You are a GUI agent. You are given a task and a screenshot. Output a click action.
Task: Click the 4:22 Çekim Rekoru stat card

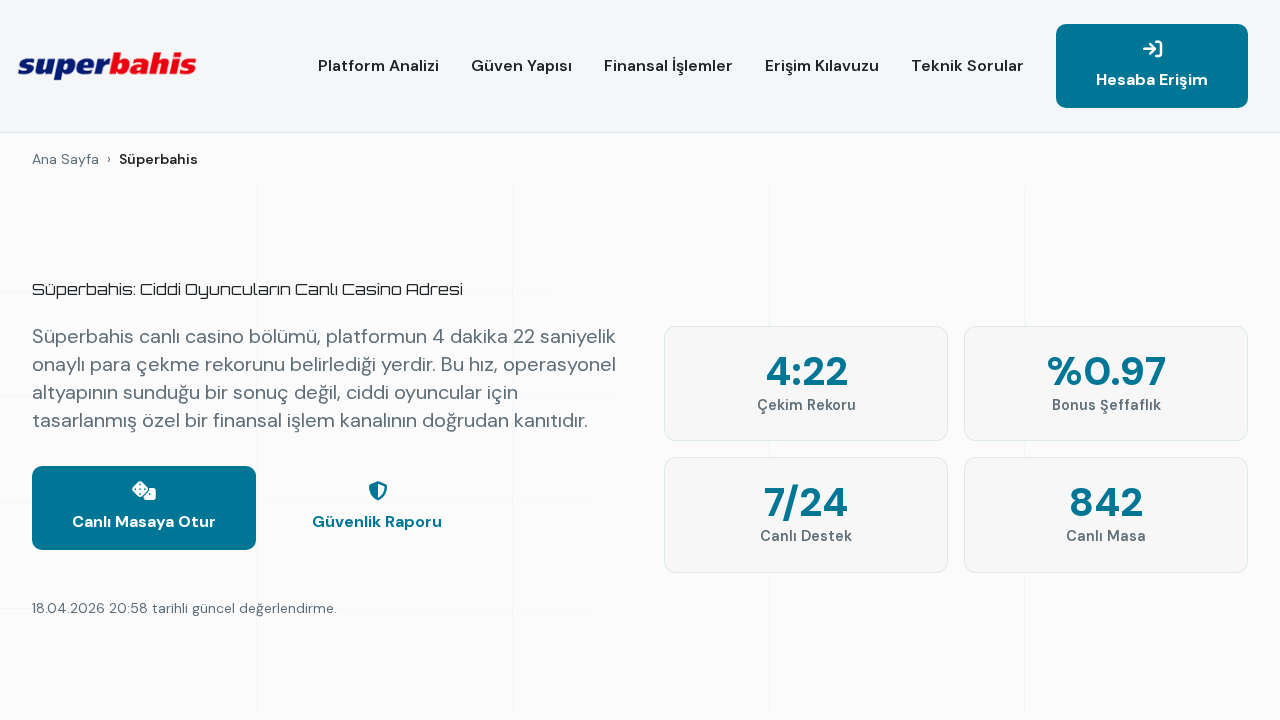click(x=806, y=383)
